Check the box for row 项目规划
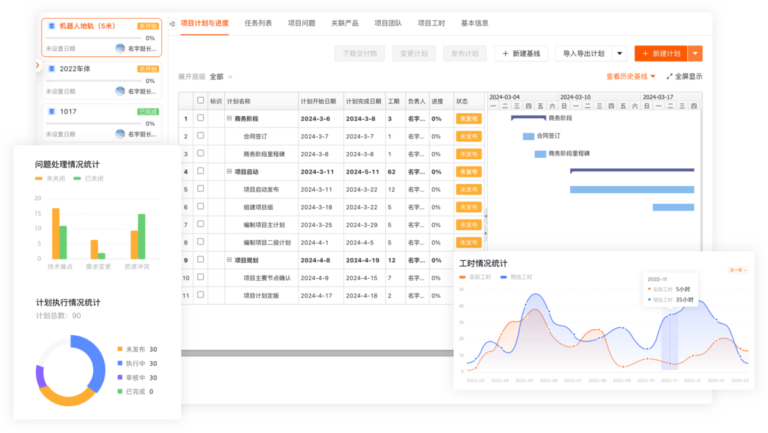 (200, 259)
